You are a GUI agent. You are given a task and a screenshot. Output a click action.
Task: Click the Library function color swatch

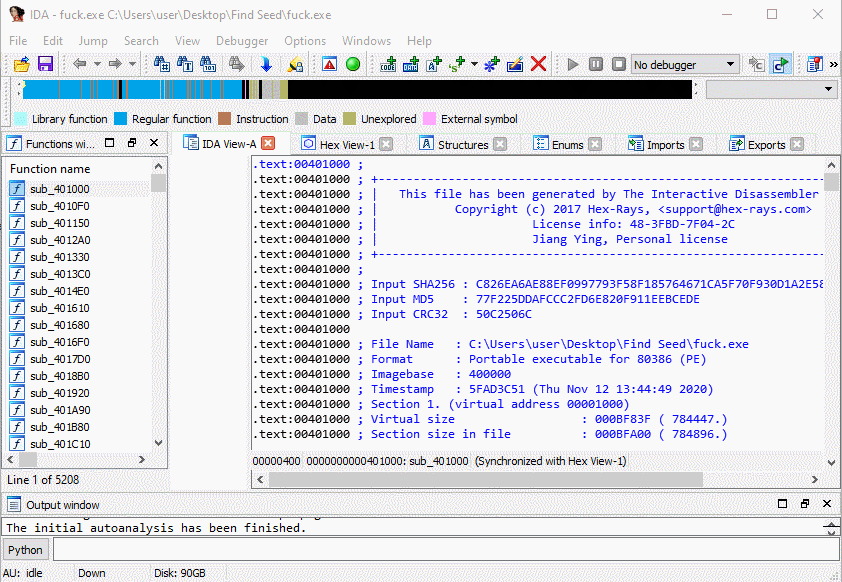coord(20,119)
